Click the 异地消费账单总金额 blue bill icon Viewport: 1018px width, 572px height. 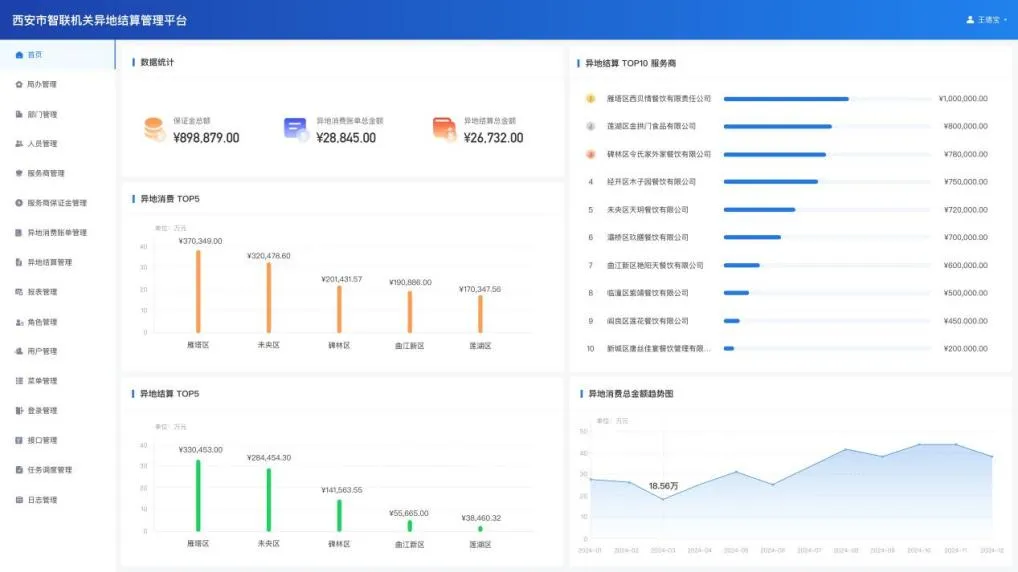296,129
